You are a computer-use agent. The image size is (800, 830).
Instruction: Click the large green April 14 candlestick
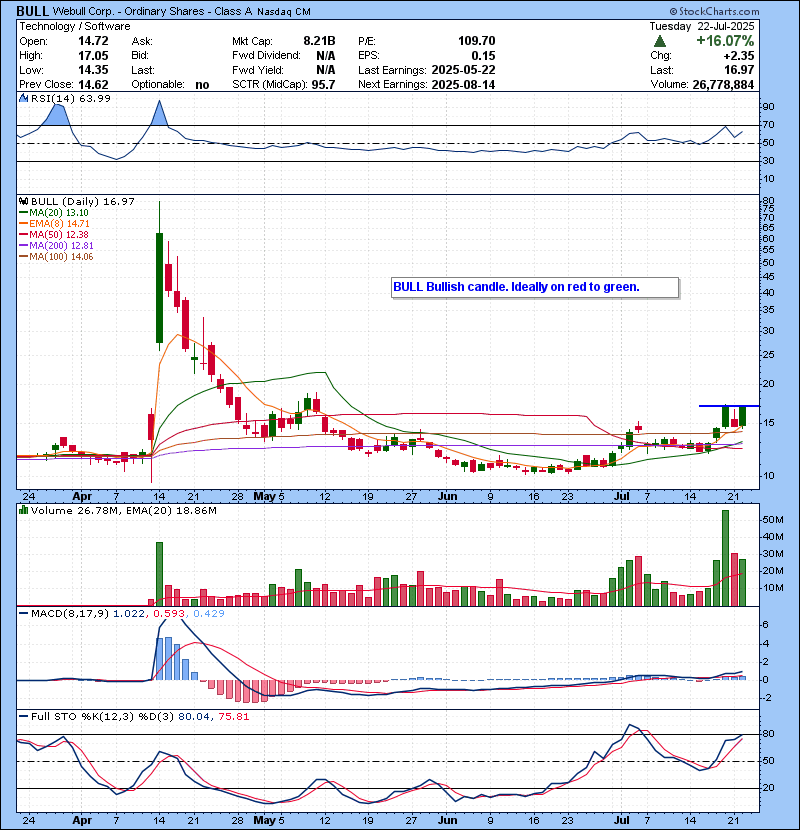(x=159, y=288)
